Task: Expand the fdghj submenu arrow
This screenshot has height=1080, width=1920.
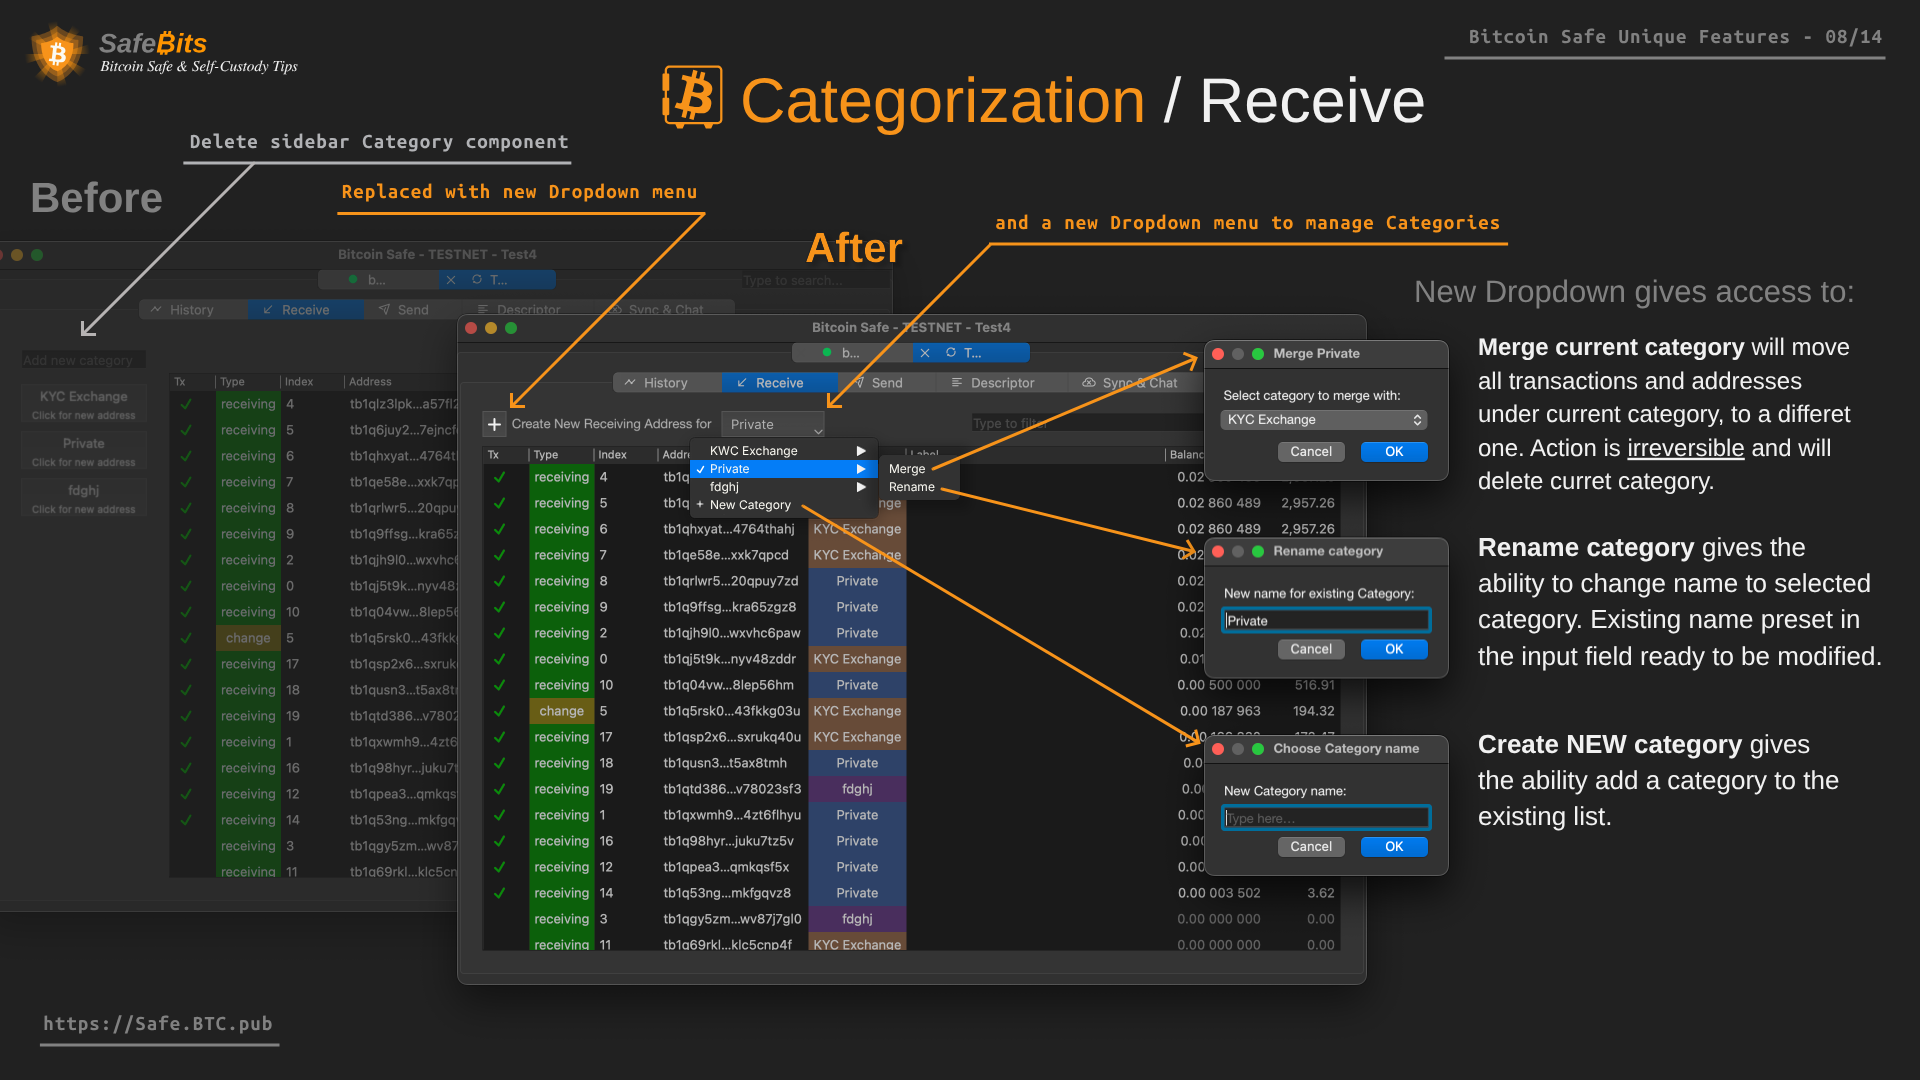Action: tap(861, 487)
